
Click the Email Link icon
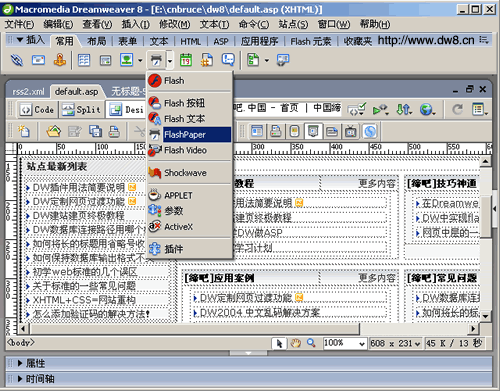[x=38, y=60]
